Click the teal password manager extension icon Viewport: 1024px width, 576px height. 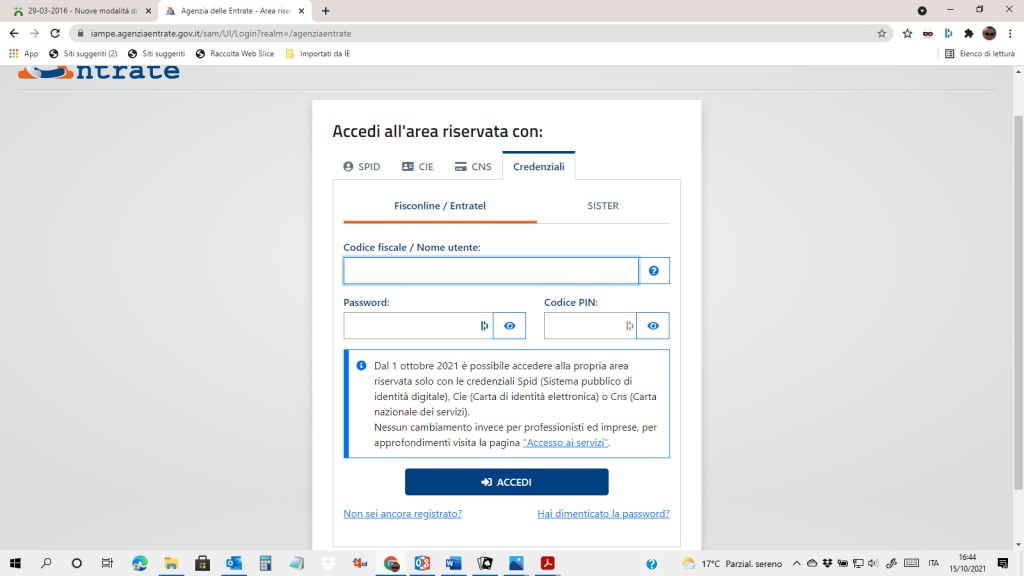point(948,33)
